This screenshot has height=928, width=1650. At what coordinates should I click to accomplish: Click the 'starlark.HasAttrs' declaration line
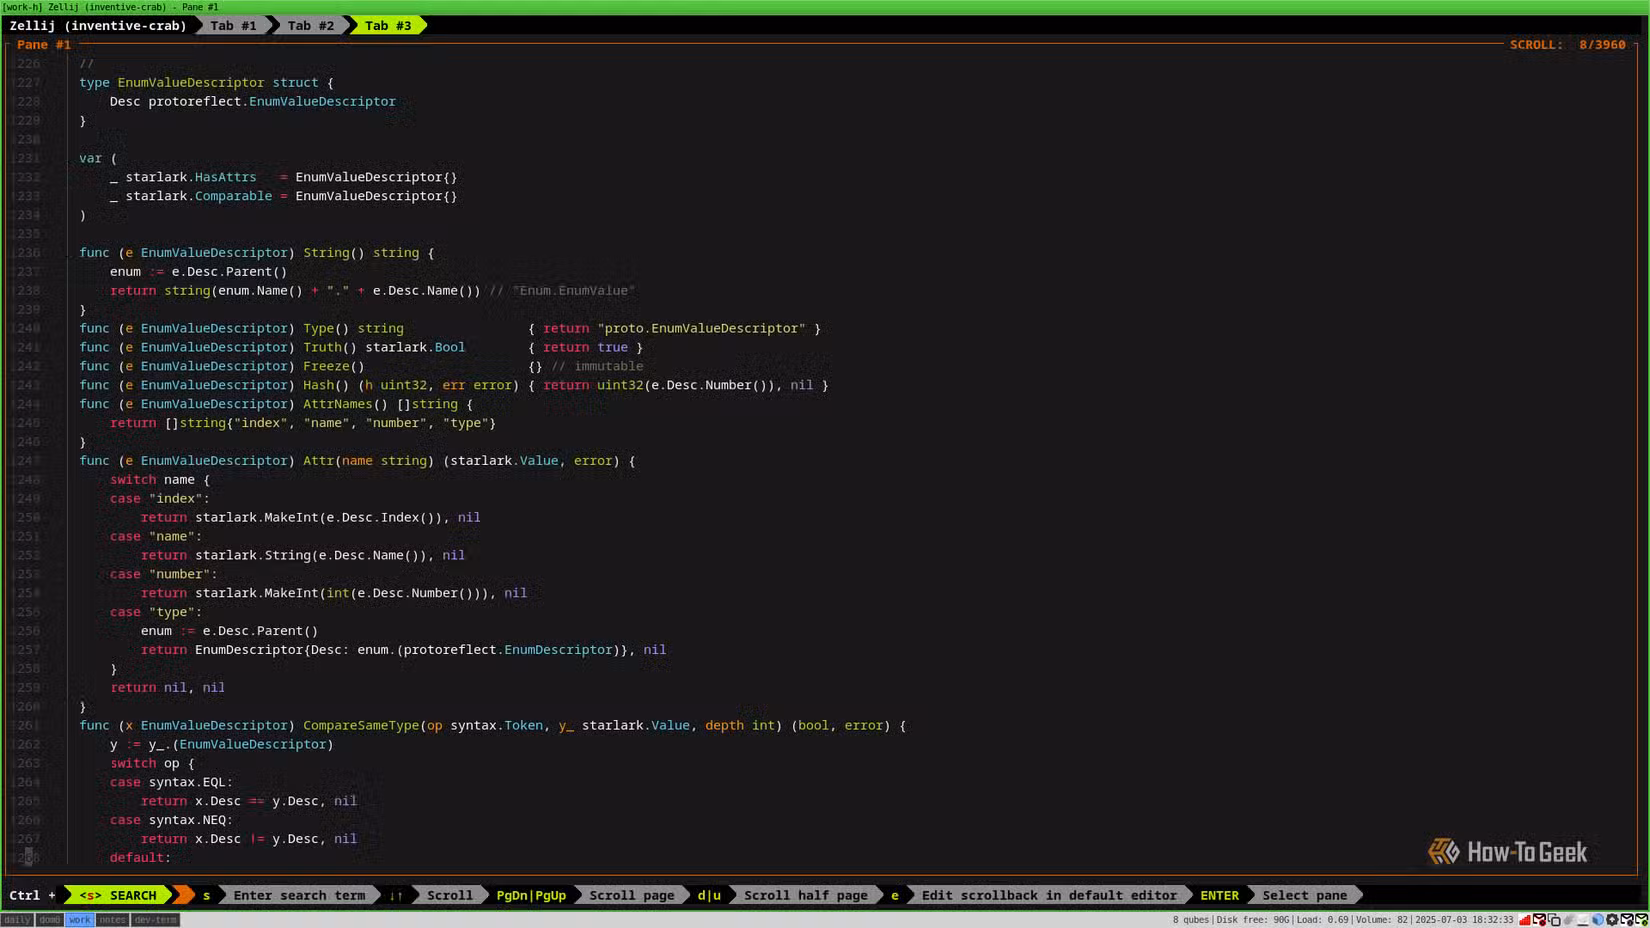[283, 177]
